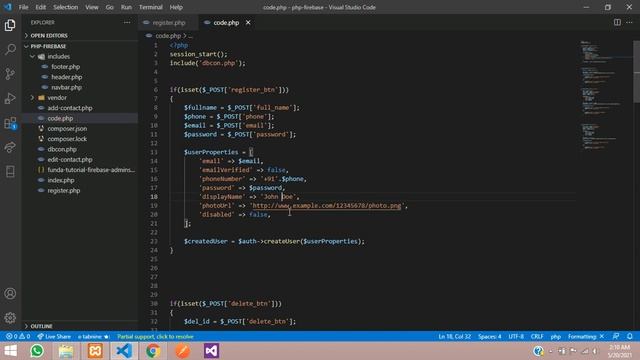
Task: Open Google Chrome from the taskbar
Action: (153, 351)
